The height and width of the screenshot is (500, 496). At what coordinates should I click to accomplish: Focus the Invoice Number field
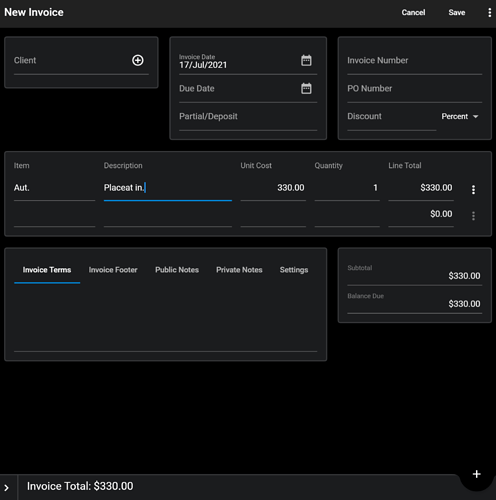[x=415, y=61]
